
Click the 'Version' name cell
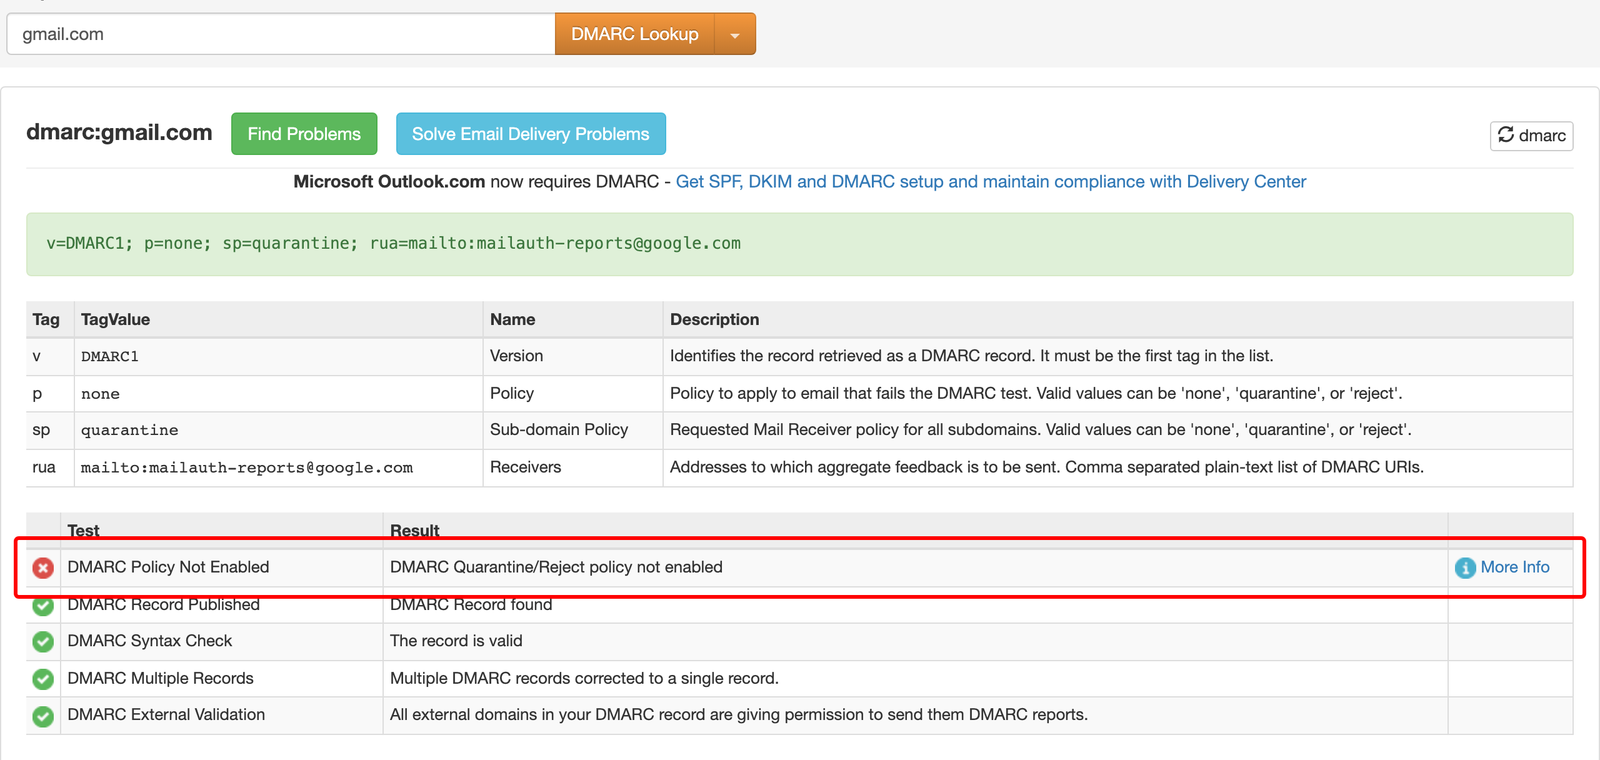573,357
